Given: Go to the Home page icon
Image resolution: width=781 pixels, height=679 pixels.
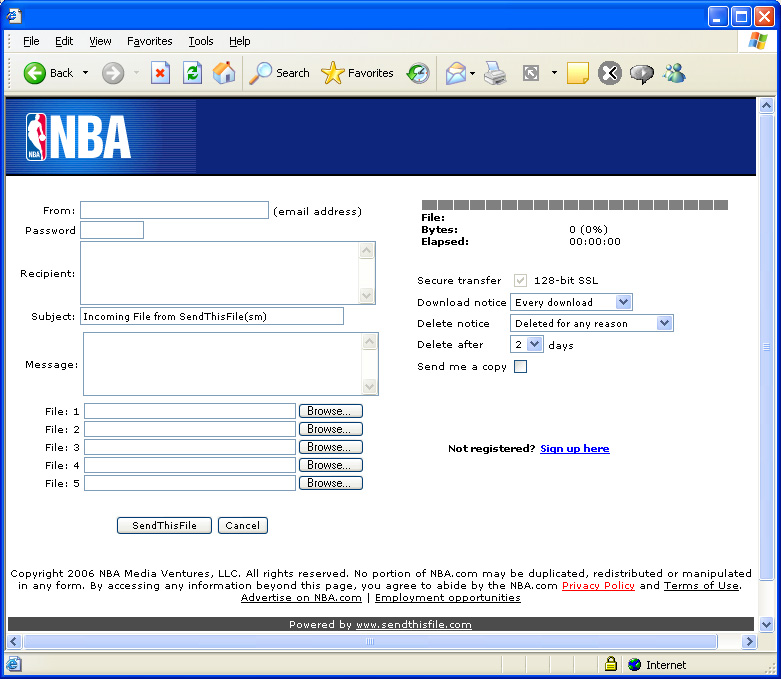Looking at the screenshot, I should pyautogui.click(x=224, y=73).
